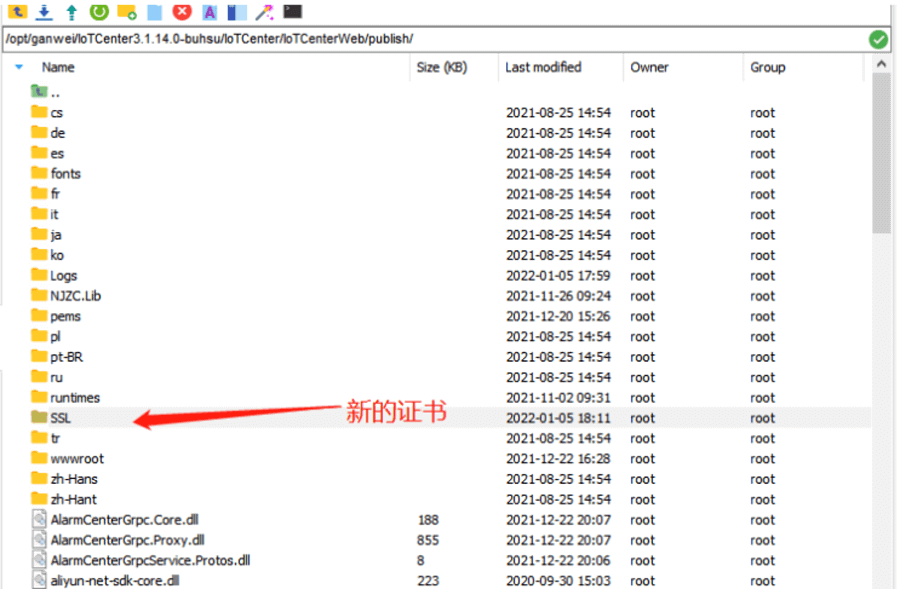Select the pems folder
The height and width of the screenshot is (589, 900).
click(65, 316)
